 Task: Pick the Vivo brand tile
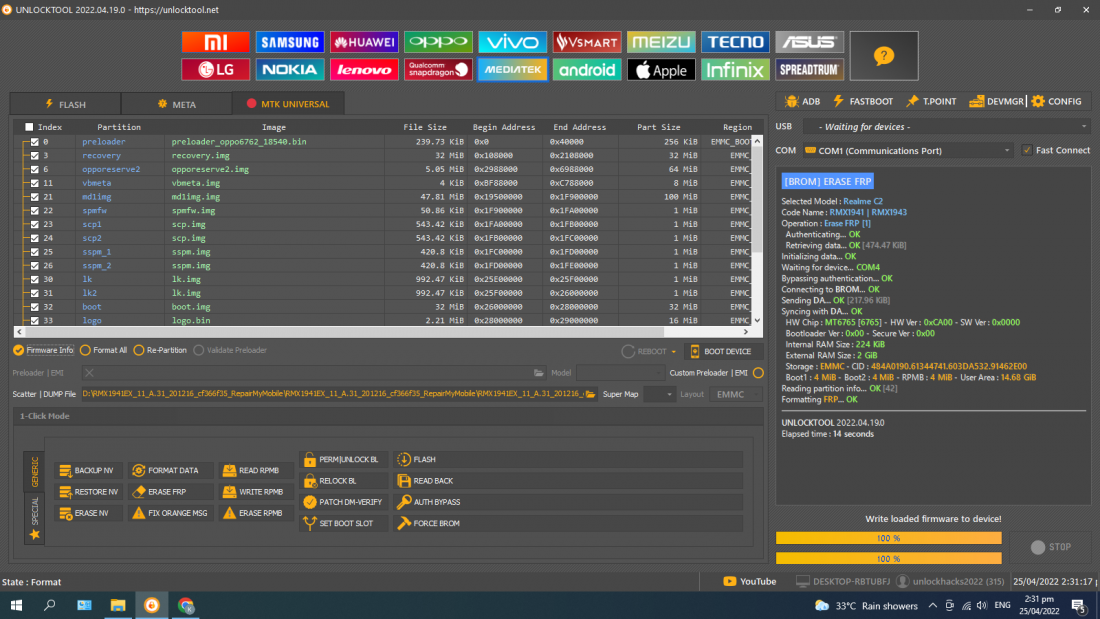(x=513, y=42)
